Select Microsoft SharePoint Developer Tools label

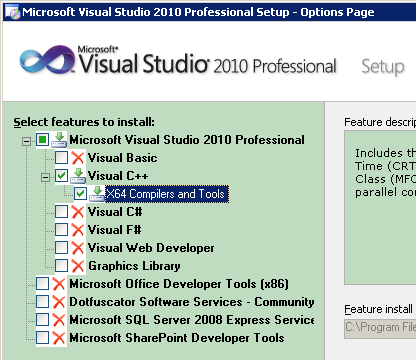pyautogui.click(x=177, y=338)
